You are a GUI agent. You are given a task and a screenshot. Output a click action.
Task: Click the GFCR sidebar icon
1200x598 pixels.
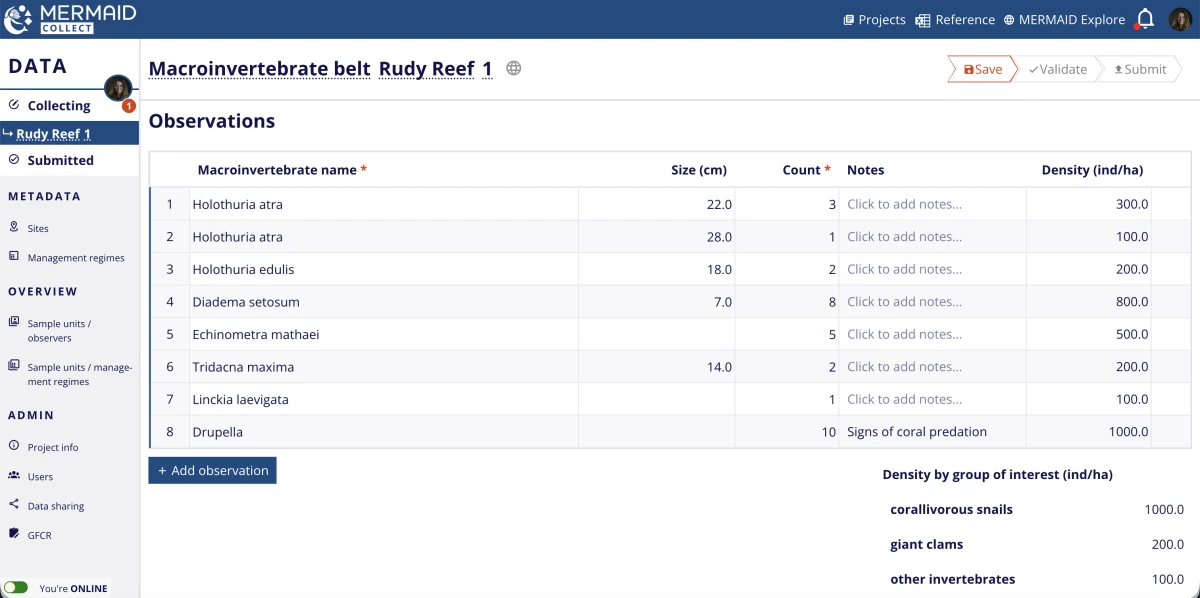tap(14, 534)
